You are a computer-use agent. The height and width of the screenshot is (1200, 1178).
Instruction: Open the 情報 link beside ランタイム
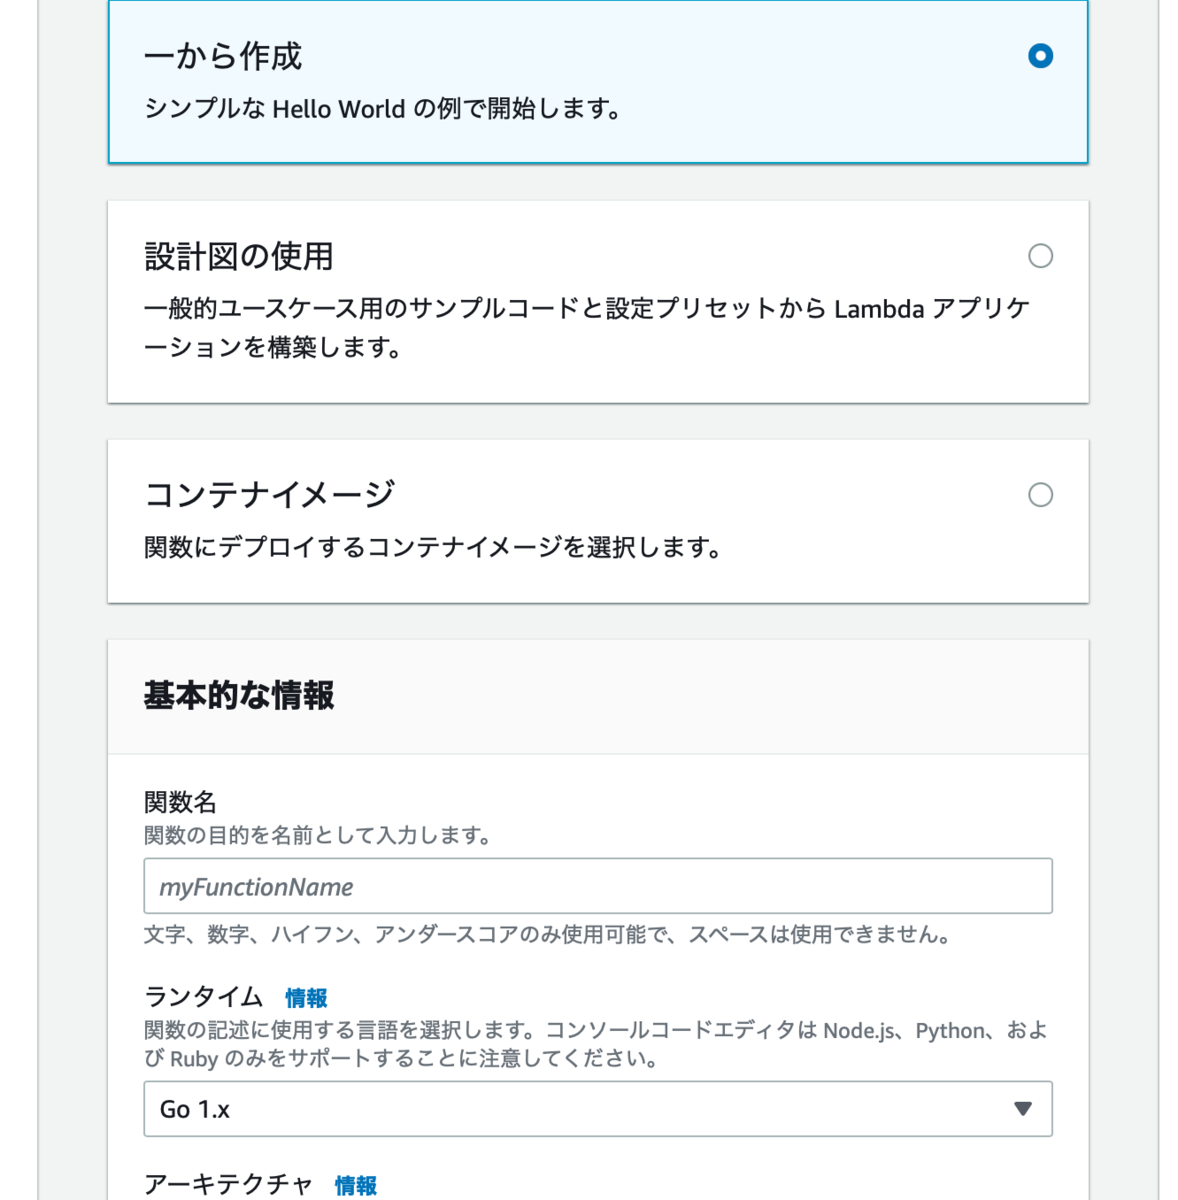click(306, 998)
